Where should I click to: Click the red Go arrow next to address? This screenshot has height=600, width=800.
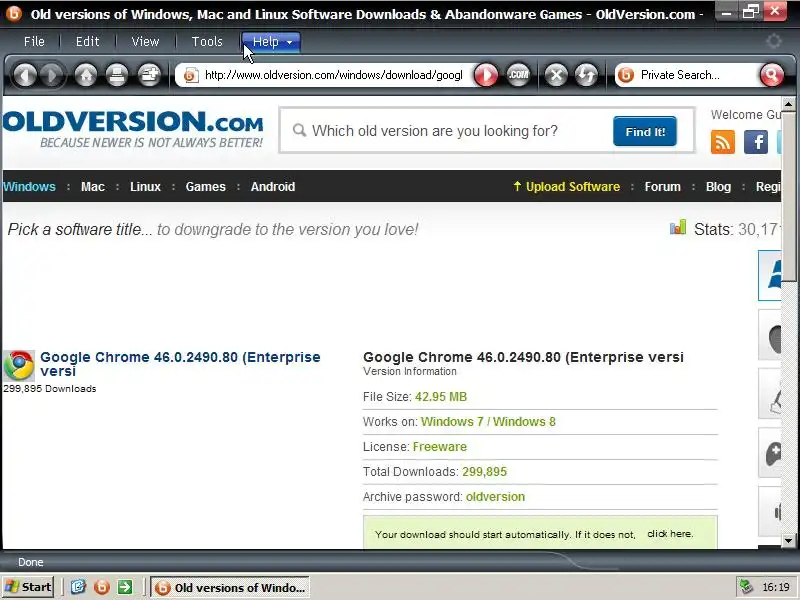[486, 76]
